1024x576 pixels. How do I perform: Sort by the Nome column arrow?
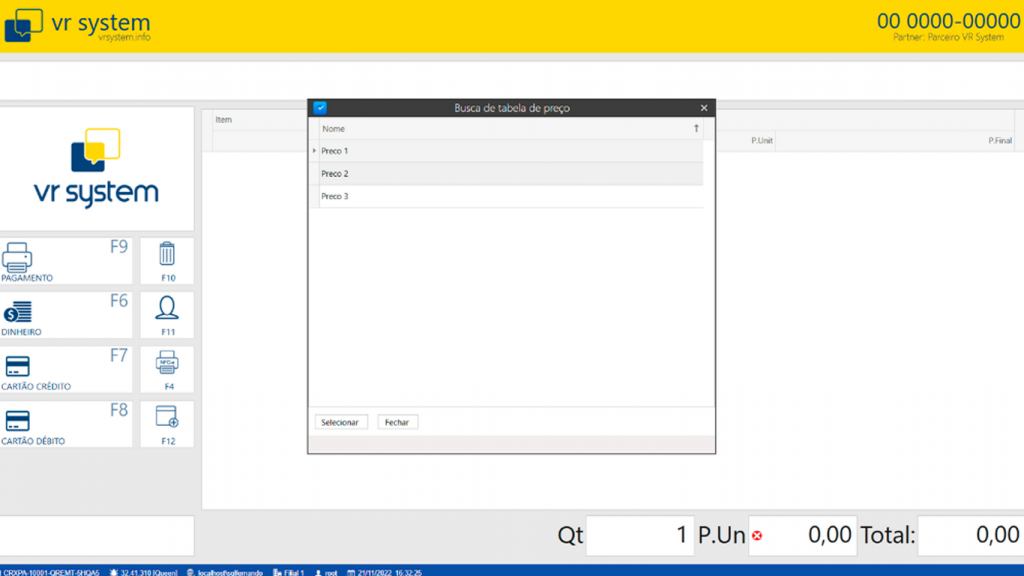tap(696, 129)
